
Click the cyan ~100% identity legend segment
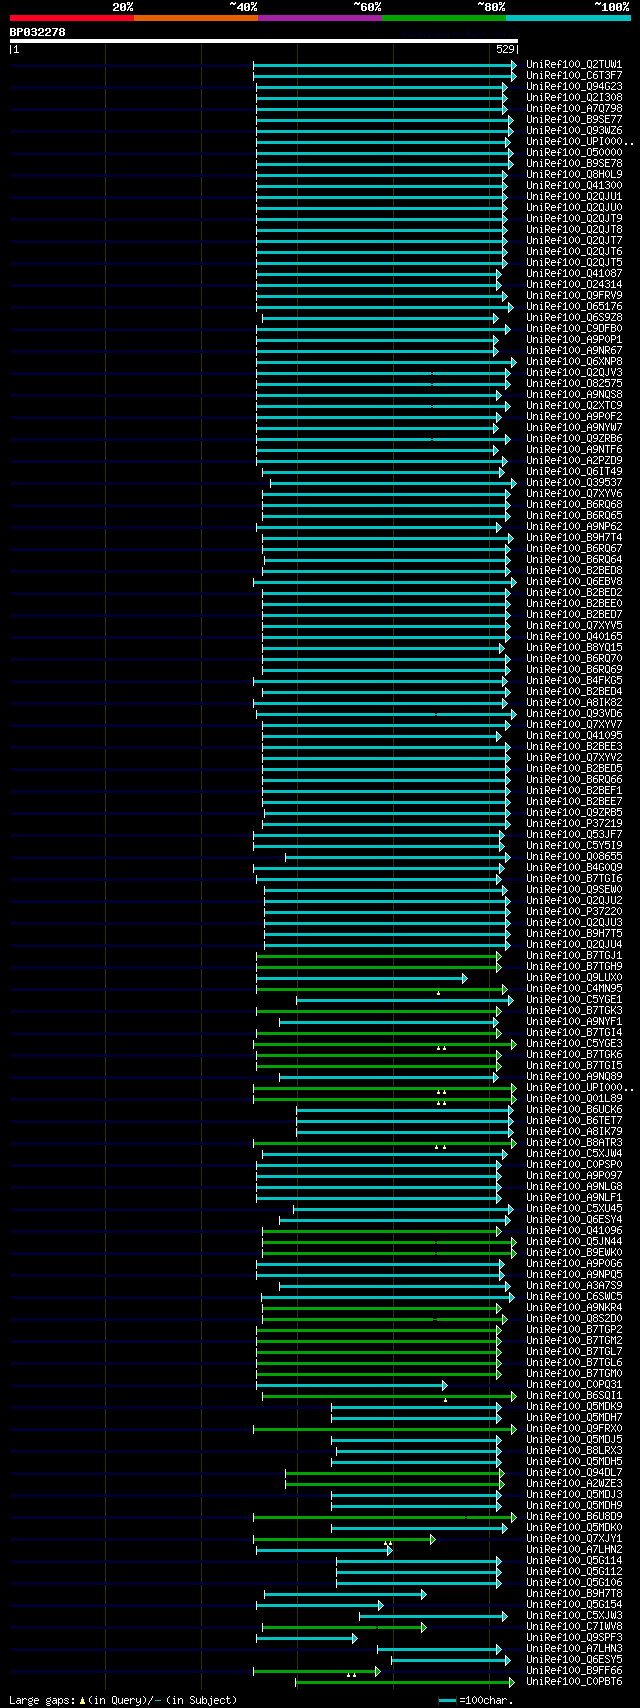[568, 18]
